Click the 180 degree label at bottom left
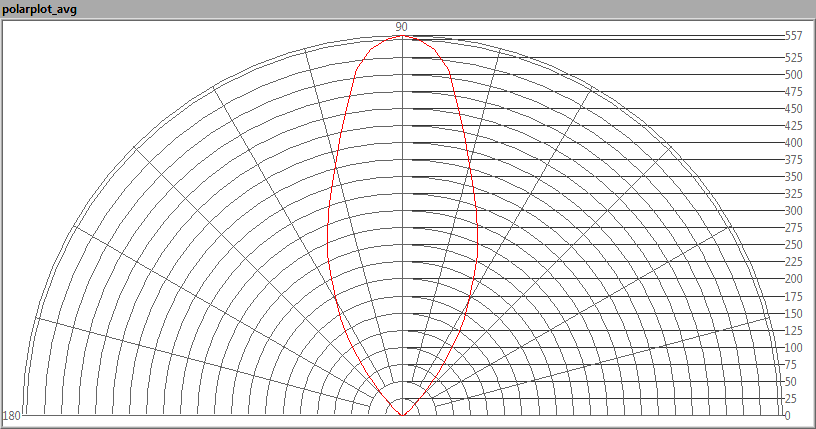Viewport: 816px width, 429px height. point(12,415)
